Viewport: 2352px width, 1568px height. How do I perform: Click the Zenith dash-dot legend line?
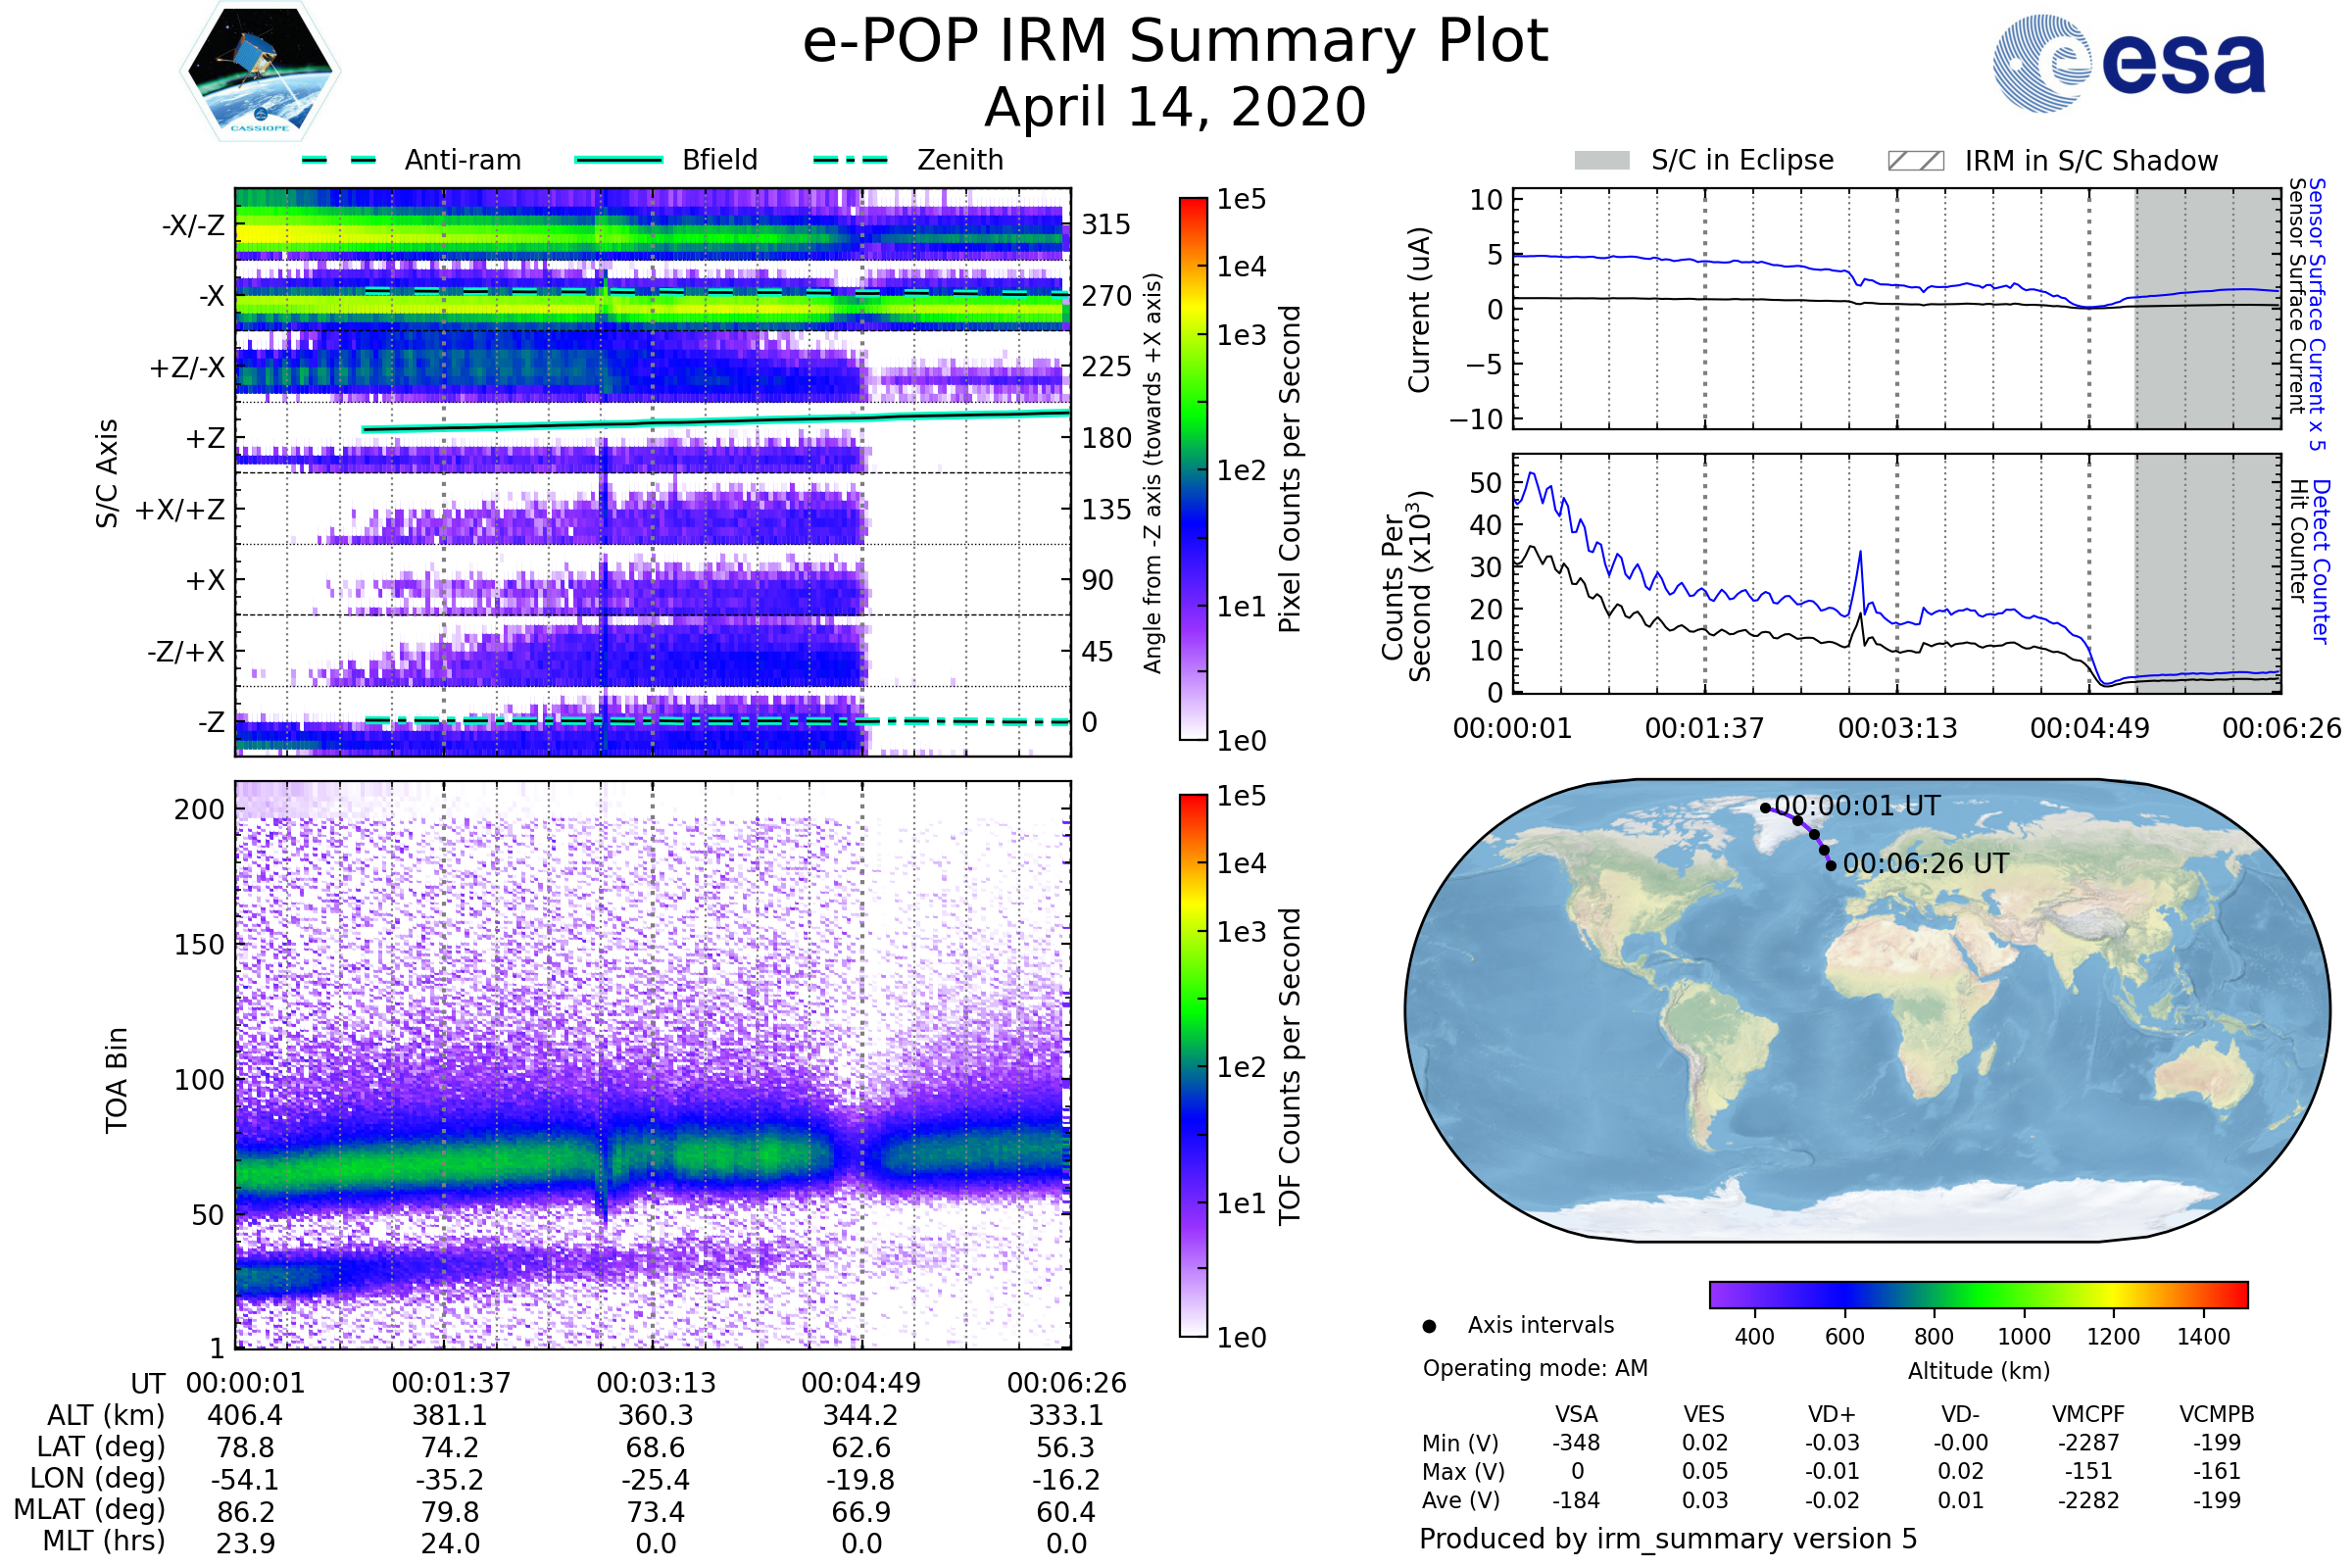click(850, 160)
